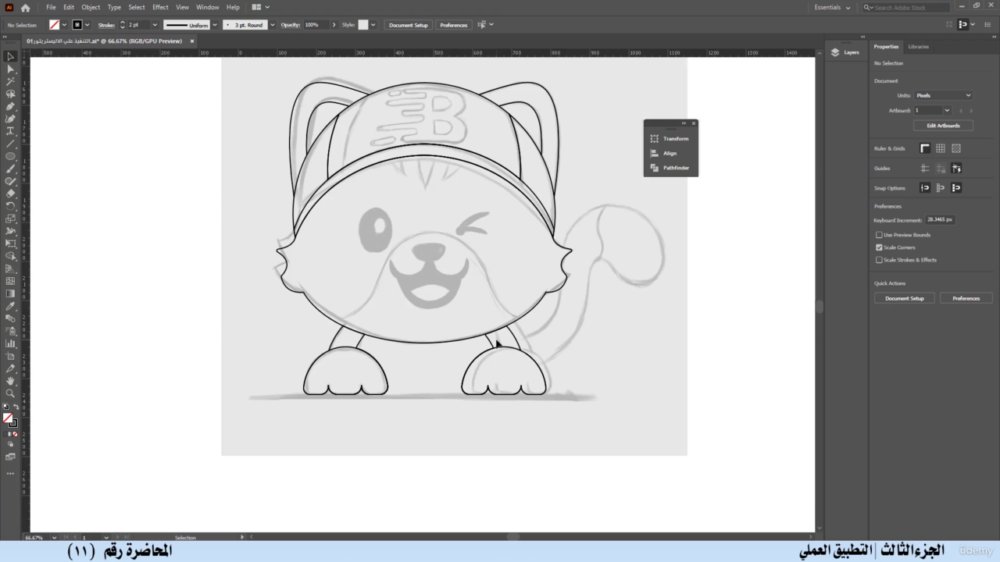This screenshot has height=562, width=1000.
Task: Open the fill color dropdown arrow
Action: point(64,25)
